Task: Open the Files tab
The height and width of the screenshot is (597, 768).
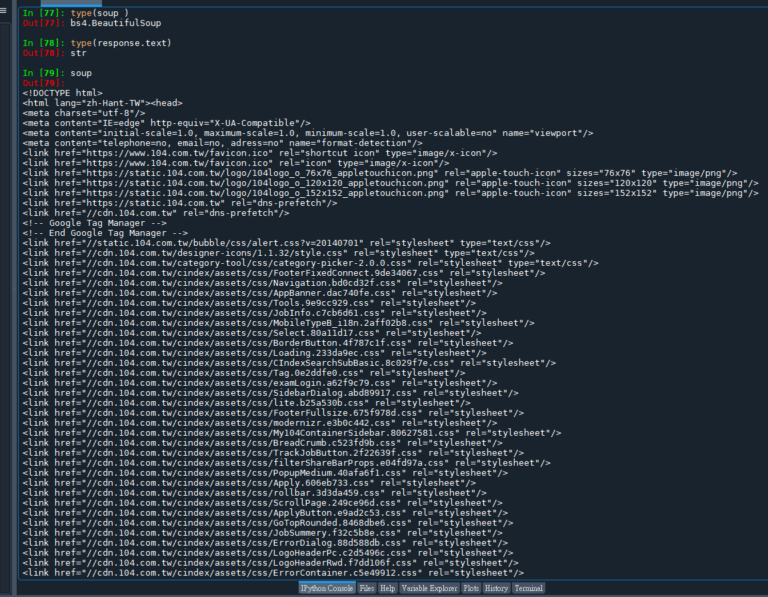Action: [x=367, y=589]
